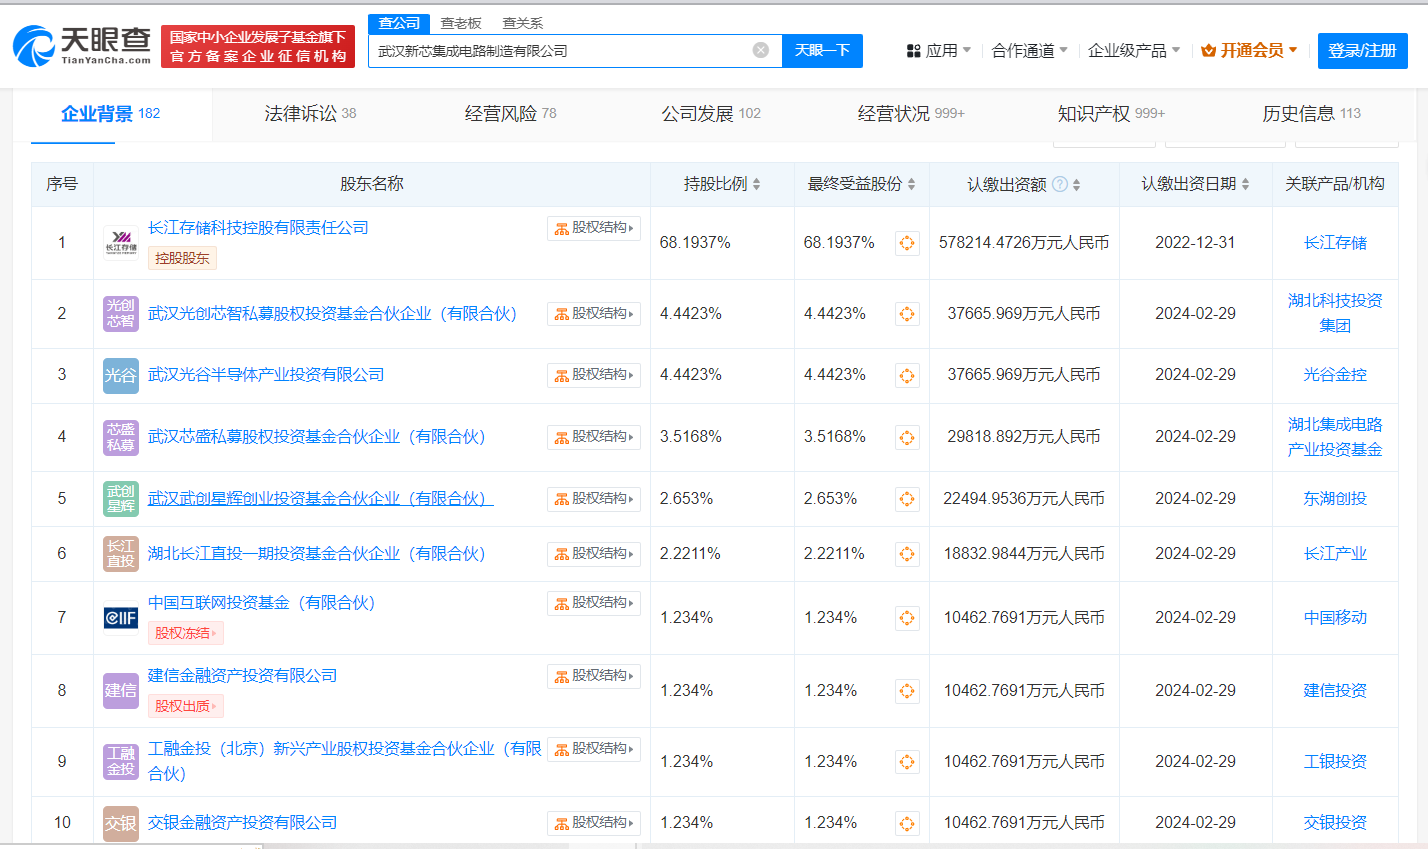This screenshot has height=849, width=1428.
Task: Click the 股权冻结 tag under 中国互联网投资基金
Action: pos(185,633)
